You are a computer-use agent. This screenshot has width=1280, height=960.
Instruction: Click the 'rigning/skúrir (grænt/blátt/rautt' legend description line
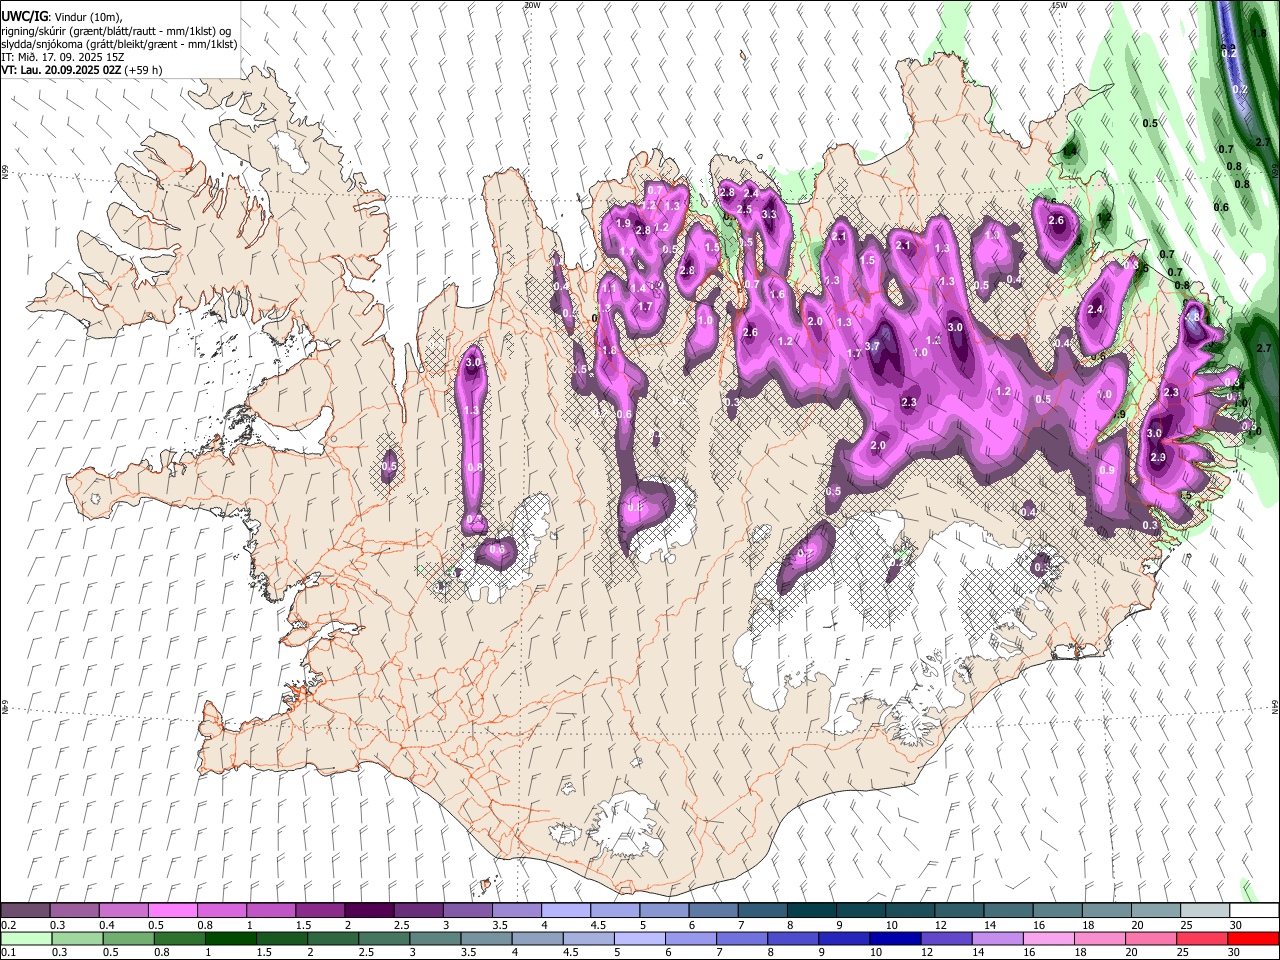point(115,31)
